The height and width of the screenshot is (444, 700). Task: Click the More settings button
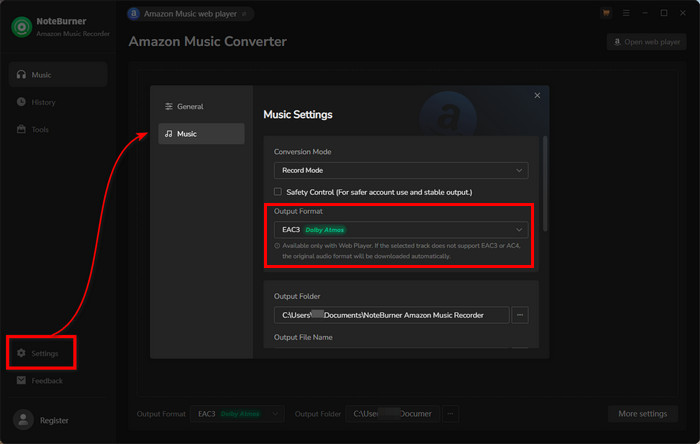(642, 414)
